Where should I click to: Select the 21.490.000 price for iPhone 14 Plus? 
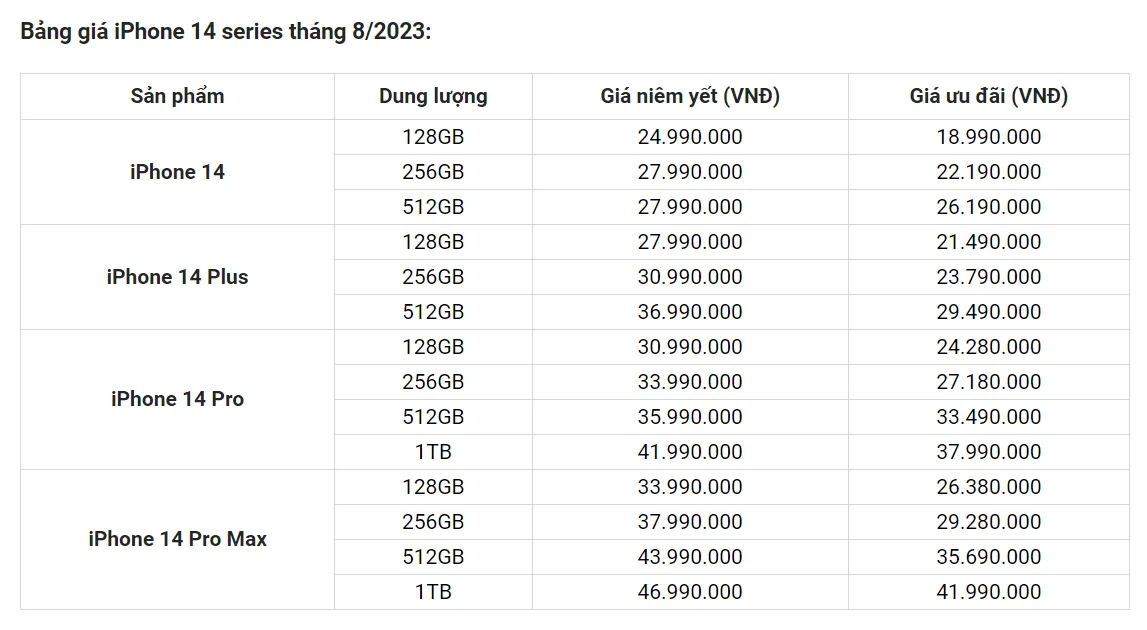(989, 242)
